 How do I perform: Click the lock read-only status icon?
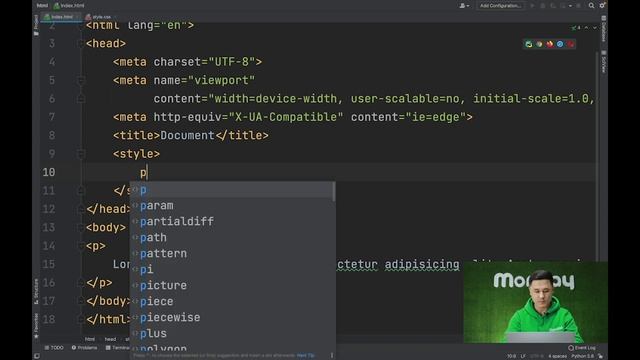[601, 356]
